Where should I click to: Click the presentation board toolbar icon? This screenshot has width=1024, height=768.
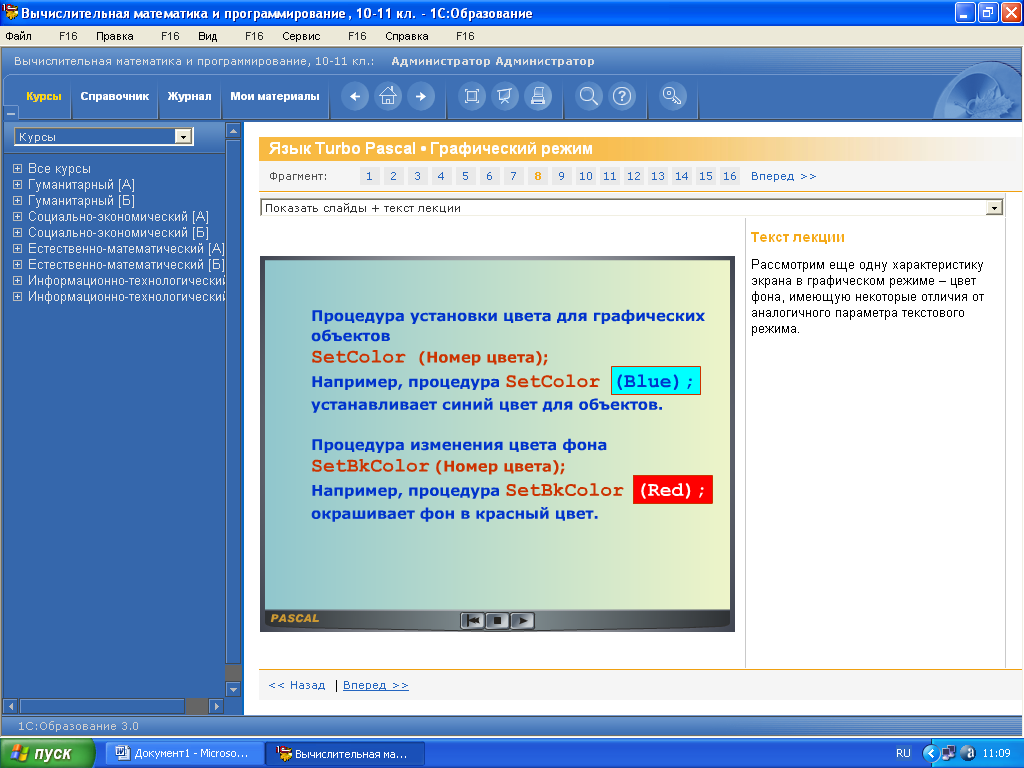pyautogui.click(x=505, y=97)
